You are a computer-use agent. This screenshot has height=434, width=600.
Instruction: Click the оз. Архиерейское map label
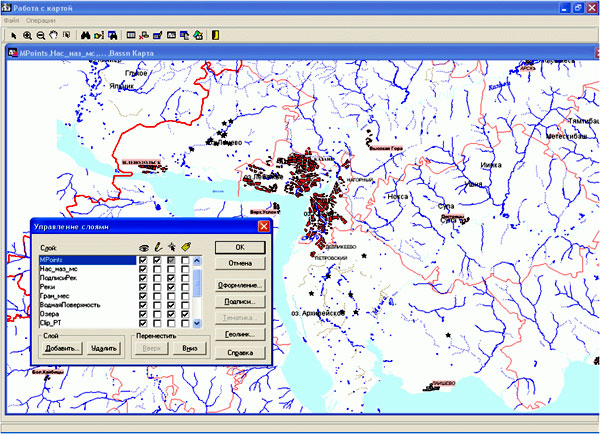click(x=318, y=313)
